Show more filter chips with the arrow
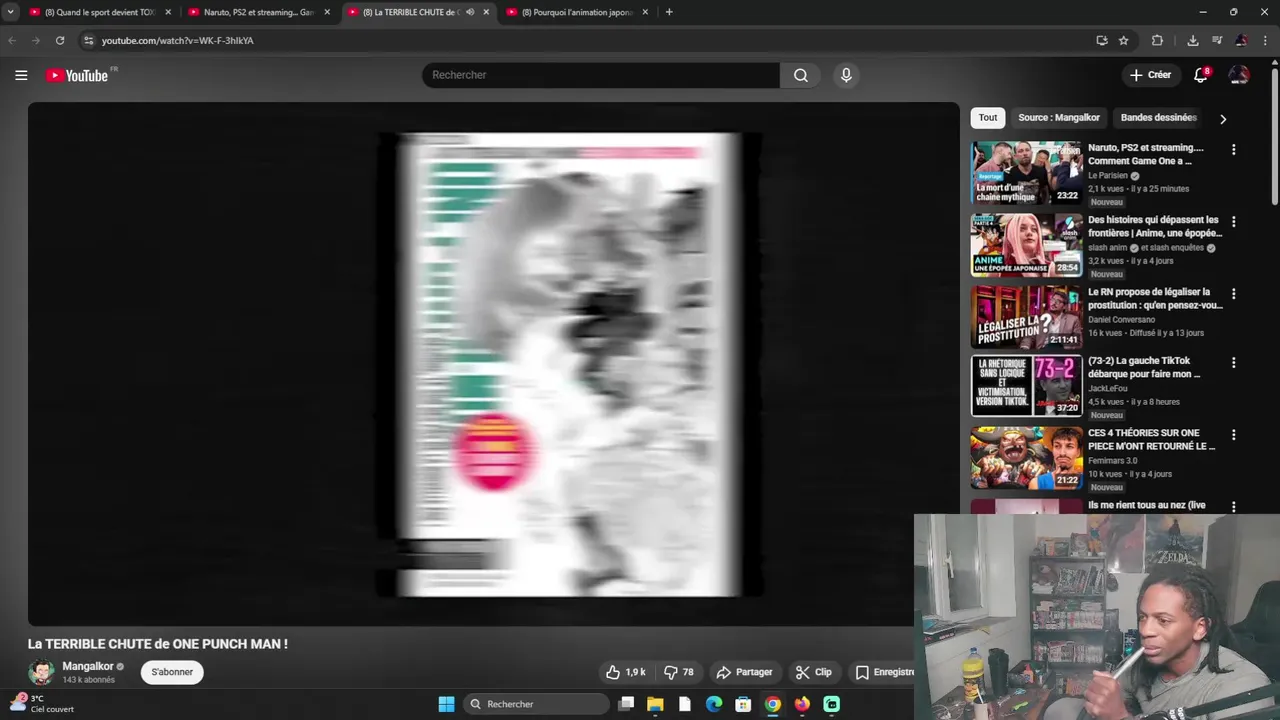This screenshot has width=1280, height=720. click(1222, 119)
